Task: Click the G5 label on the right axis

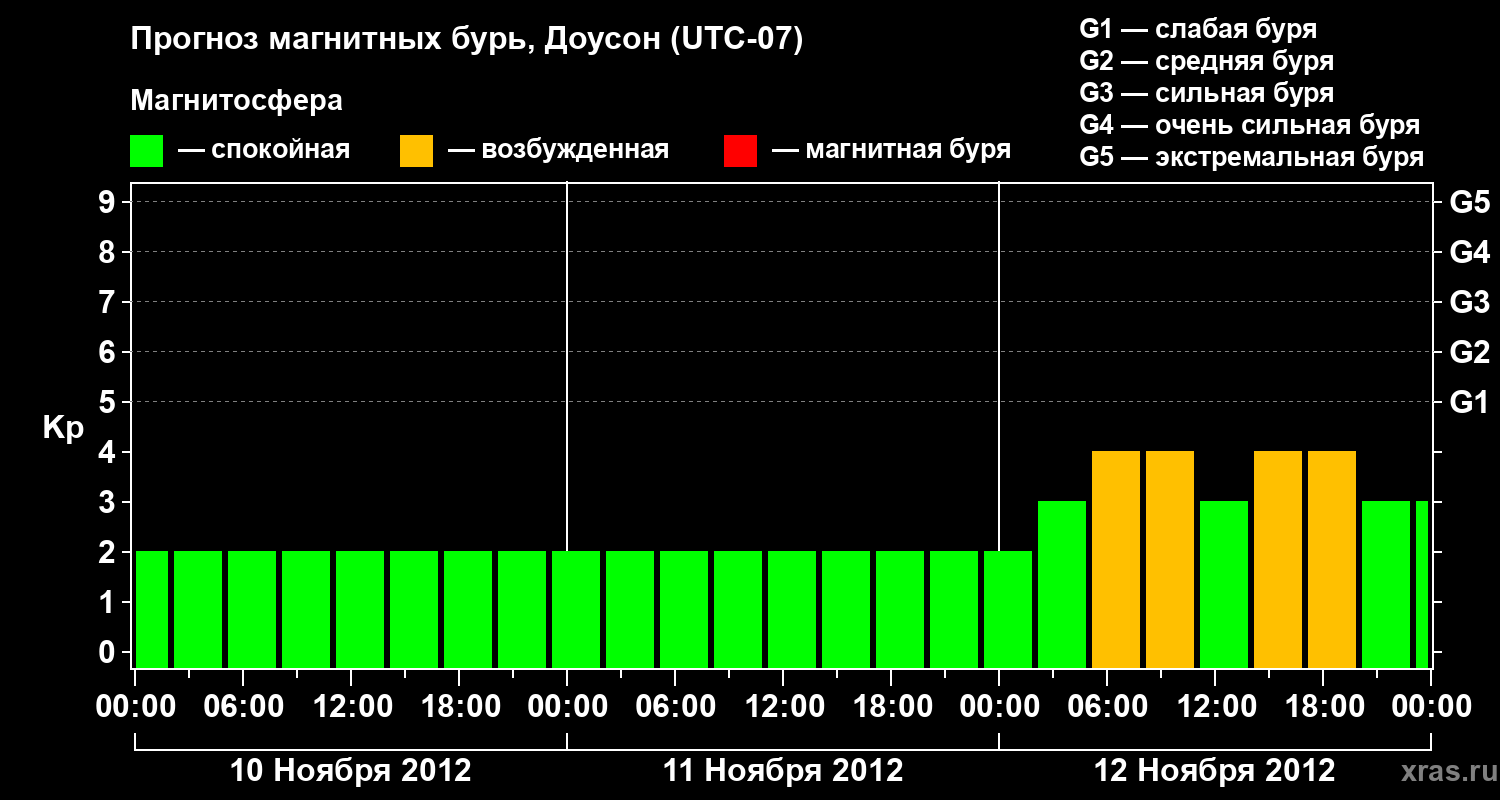Action: (1470, 203)
